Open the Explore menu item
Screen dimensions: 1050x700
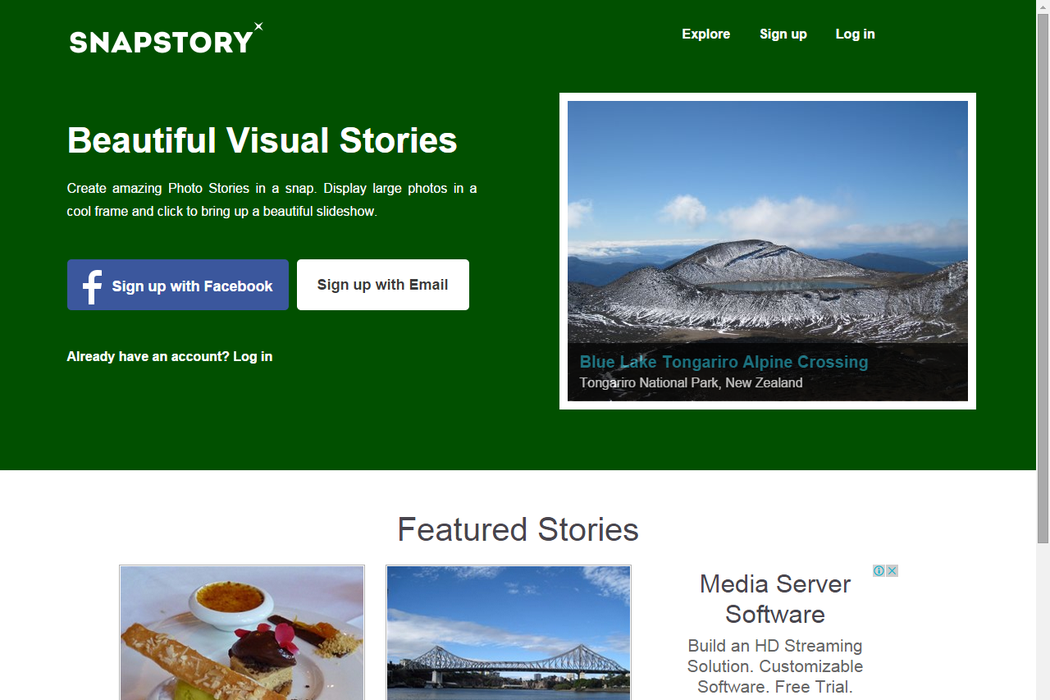coord(706,34)
